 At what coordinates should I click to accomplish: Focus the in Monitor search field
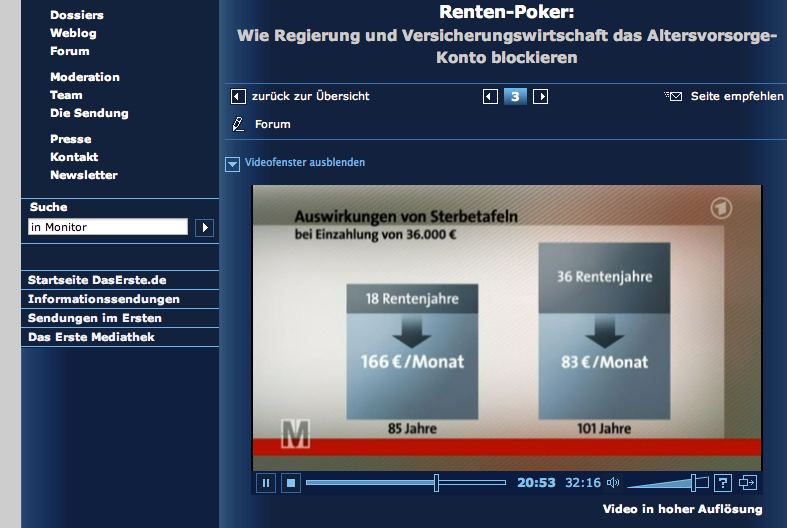click(108, 227)
